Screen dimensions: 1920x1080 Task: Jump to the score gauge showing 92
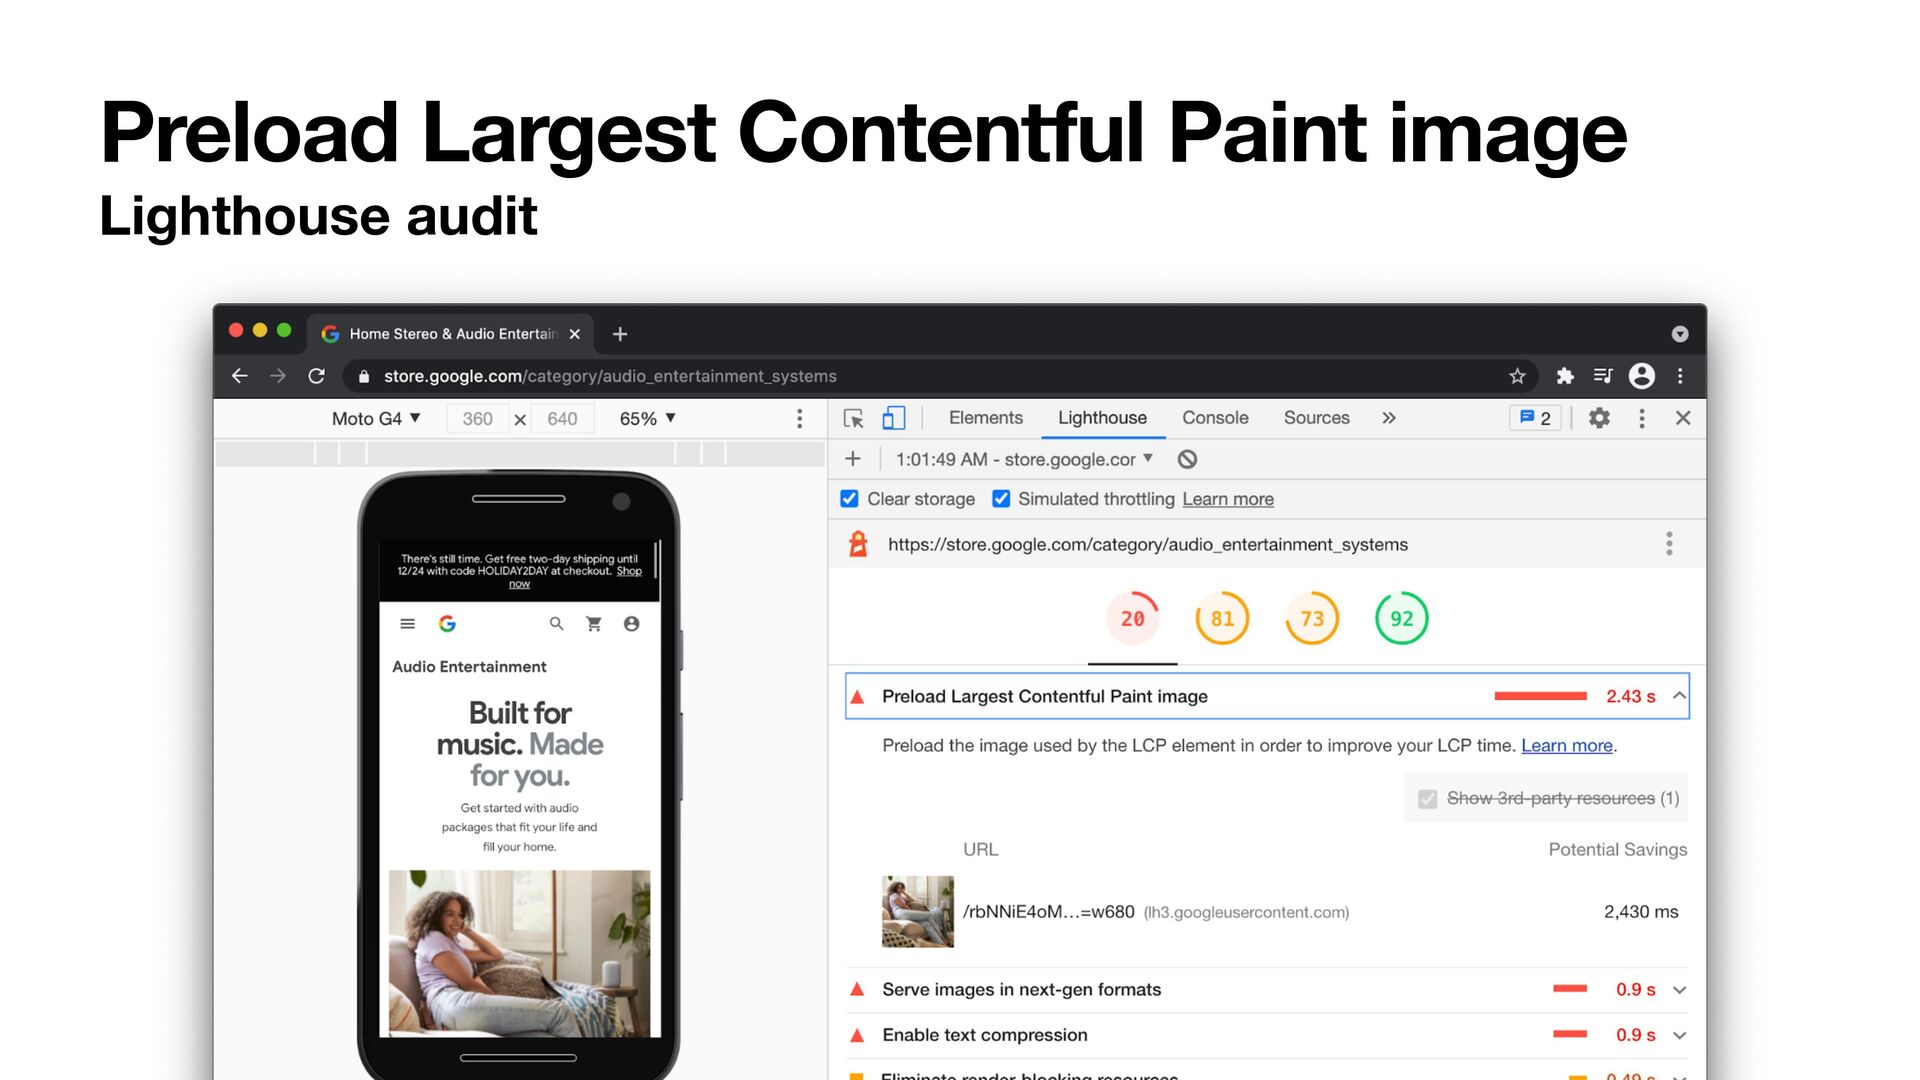[1402, 619]
